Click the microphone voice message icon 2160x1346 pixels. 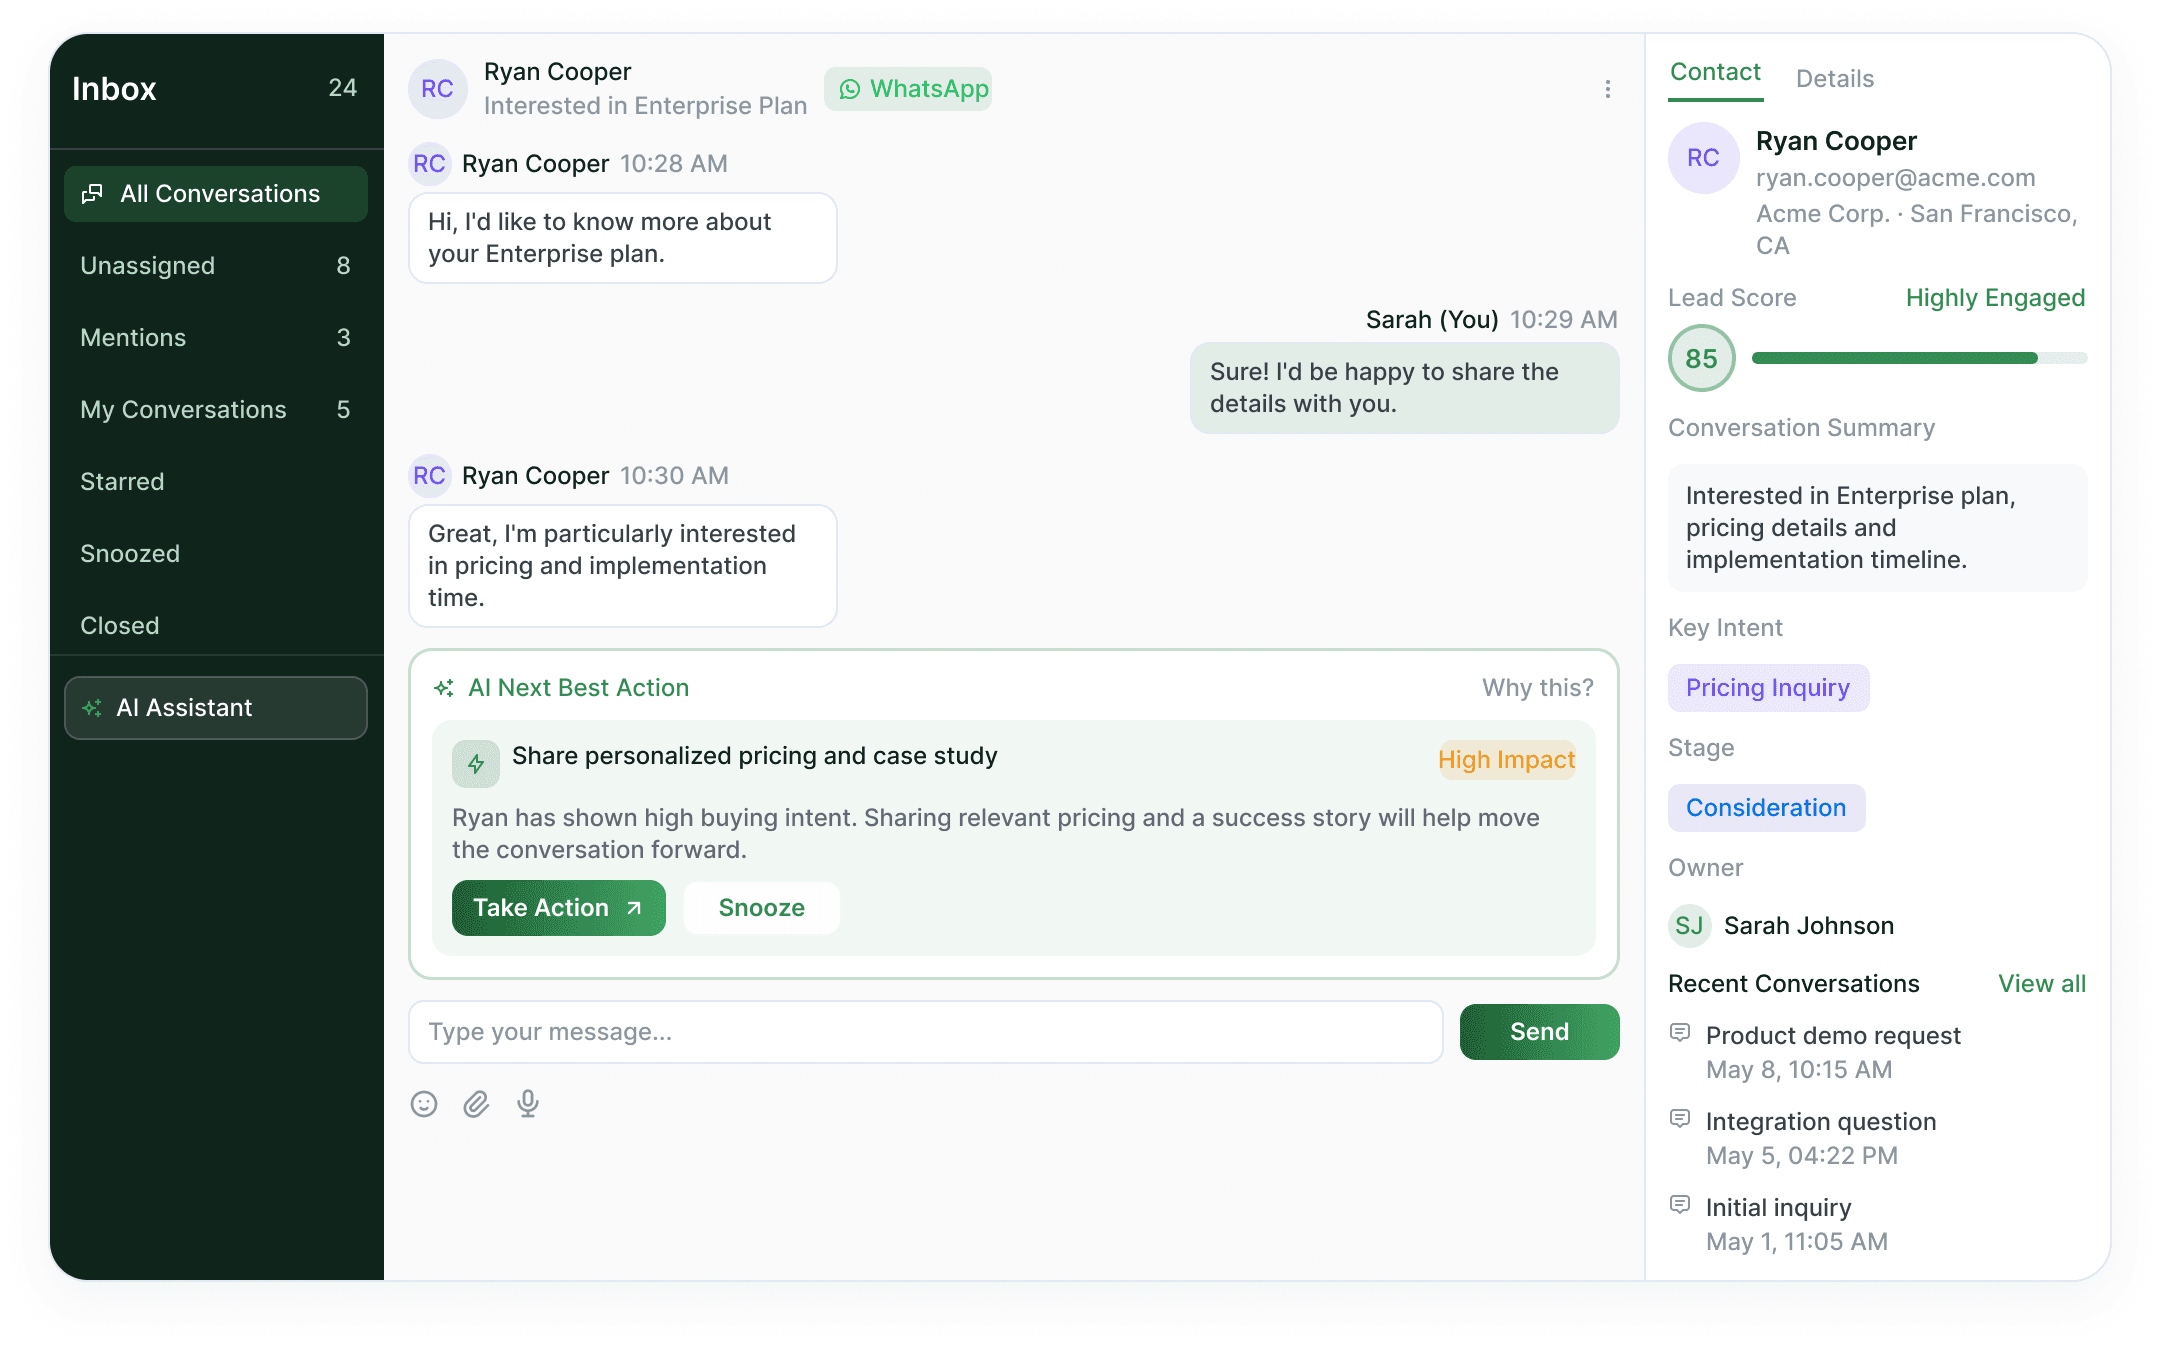tap(528, 1104)
